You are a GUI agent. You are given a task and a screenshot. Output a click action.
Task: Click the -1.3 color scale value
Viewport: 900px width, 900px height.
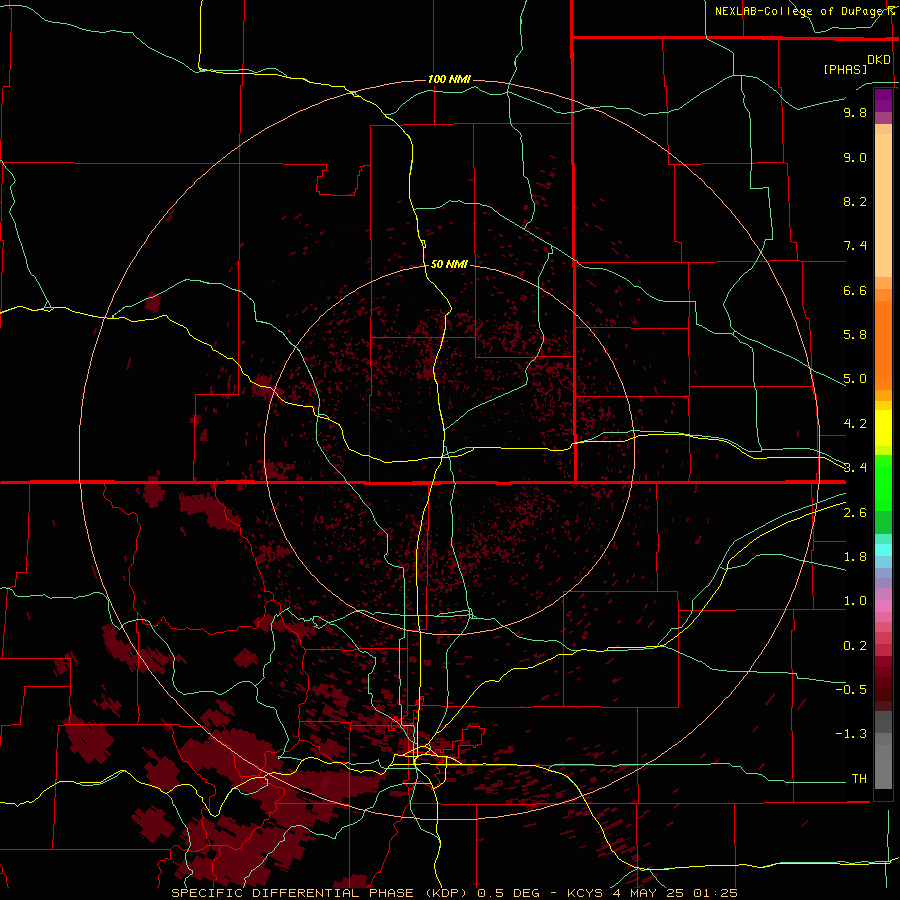click(x=851, y=734)
